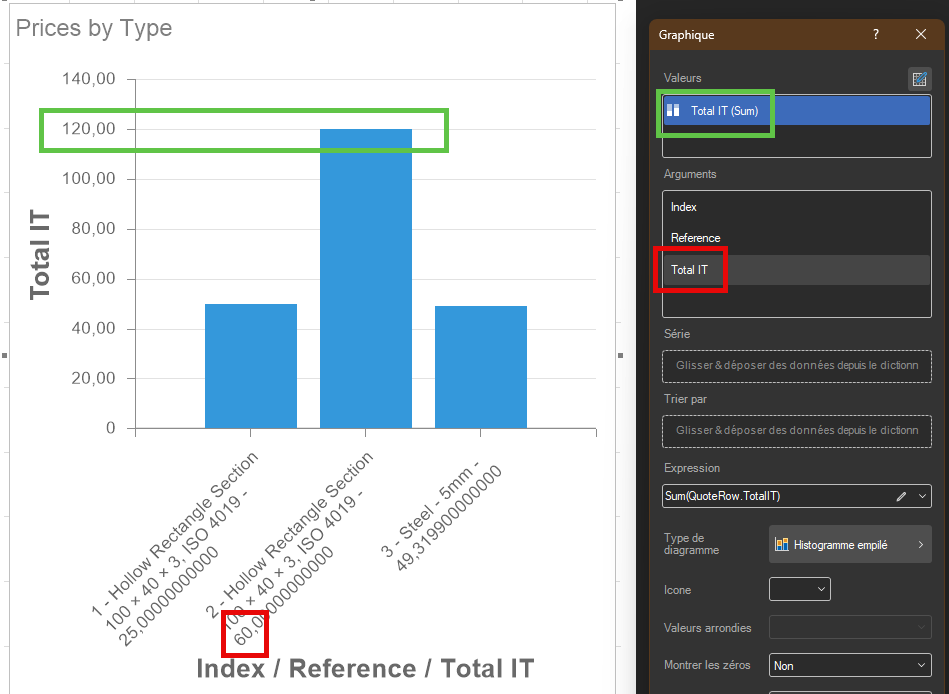Click the Trier par drop zone
949x694 pixels.
click(797, 431)
